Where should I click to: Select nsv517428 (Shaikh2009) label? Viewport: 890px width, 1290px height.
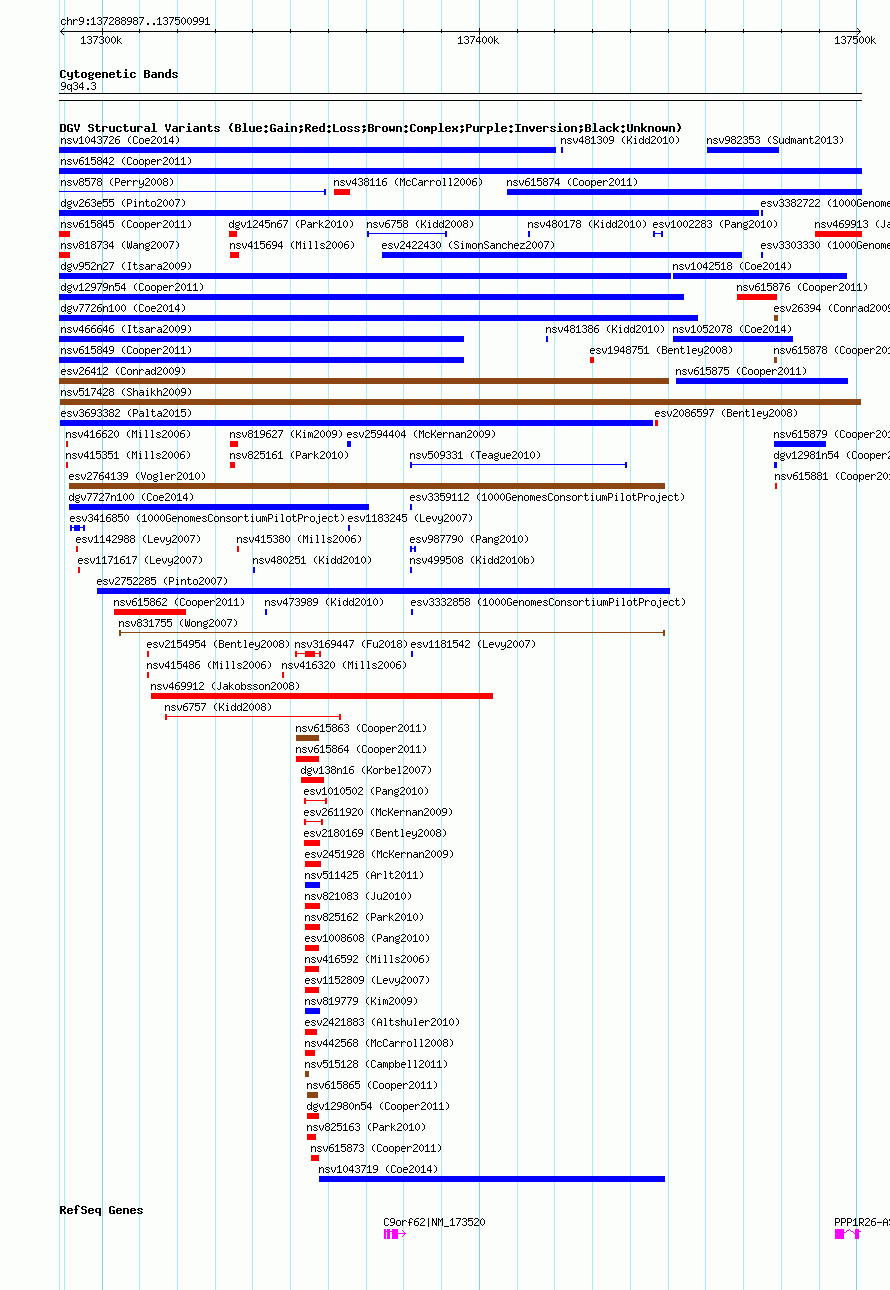click(125, 392)
